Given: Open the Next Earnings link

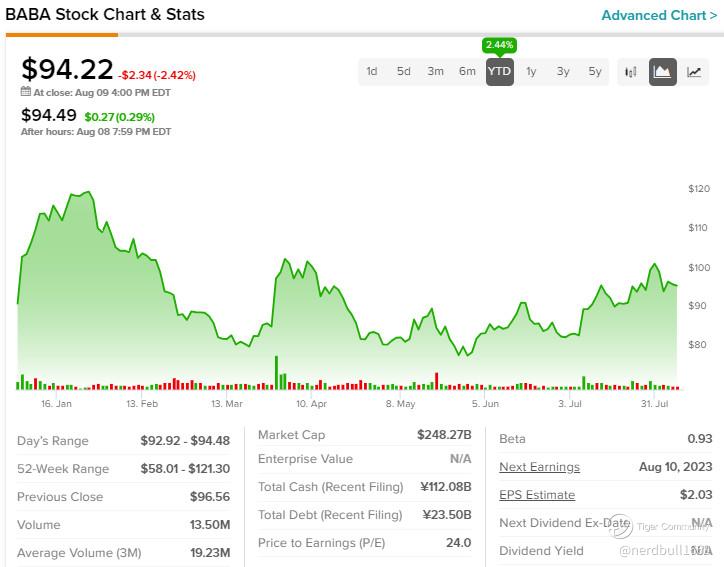Looking at the screenshot, I should (x=539, y=467).
